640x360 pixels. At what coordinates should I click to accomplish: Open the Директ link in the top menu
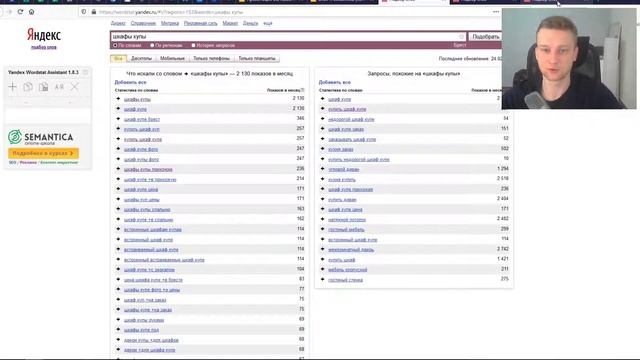tap(118, 24)
